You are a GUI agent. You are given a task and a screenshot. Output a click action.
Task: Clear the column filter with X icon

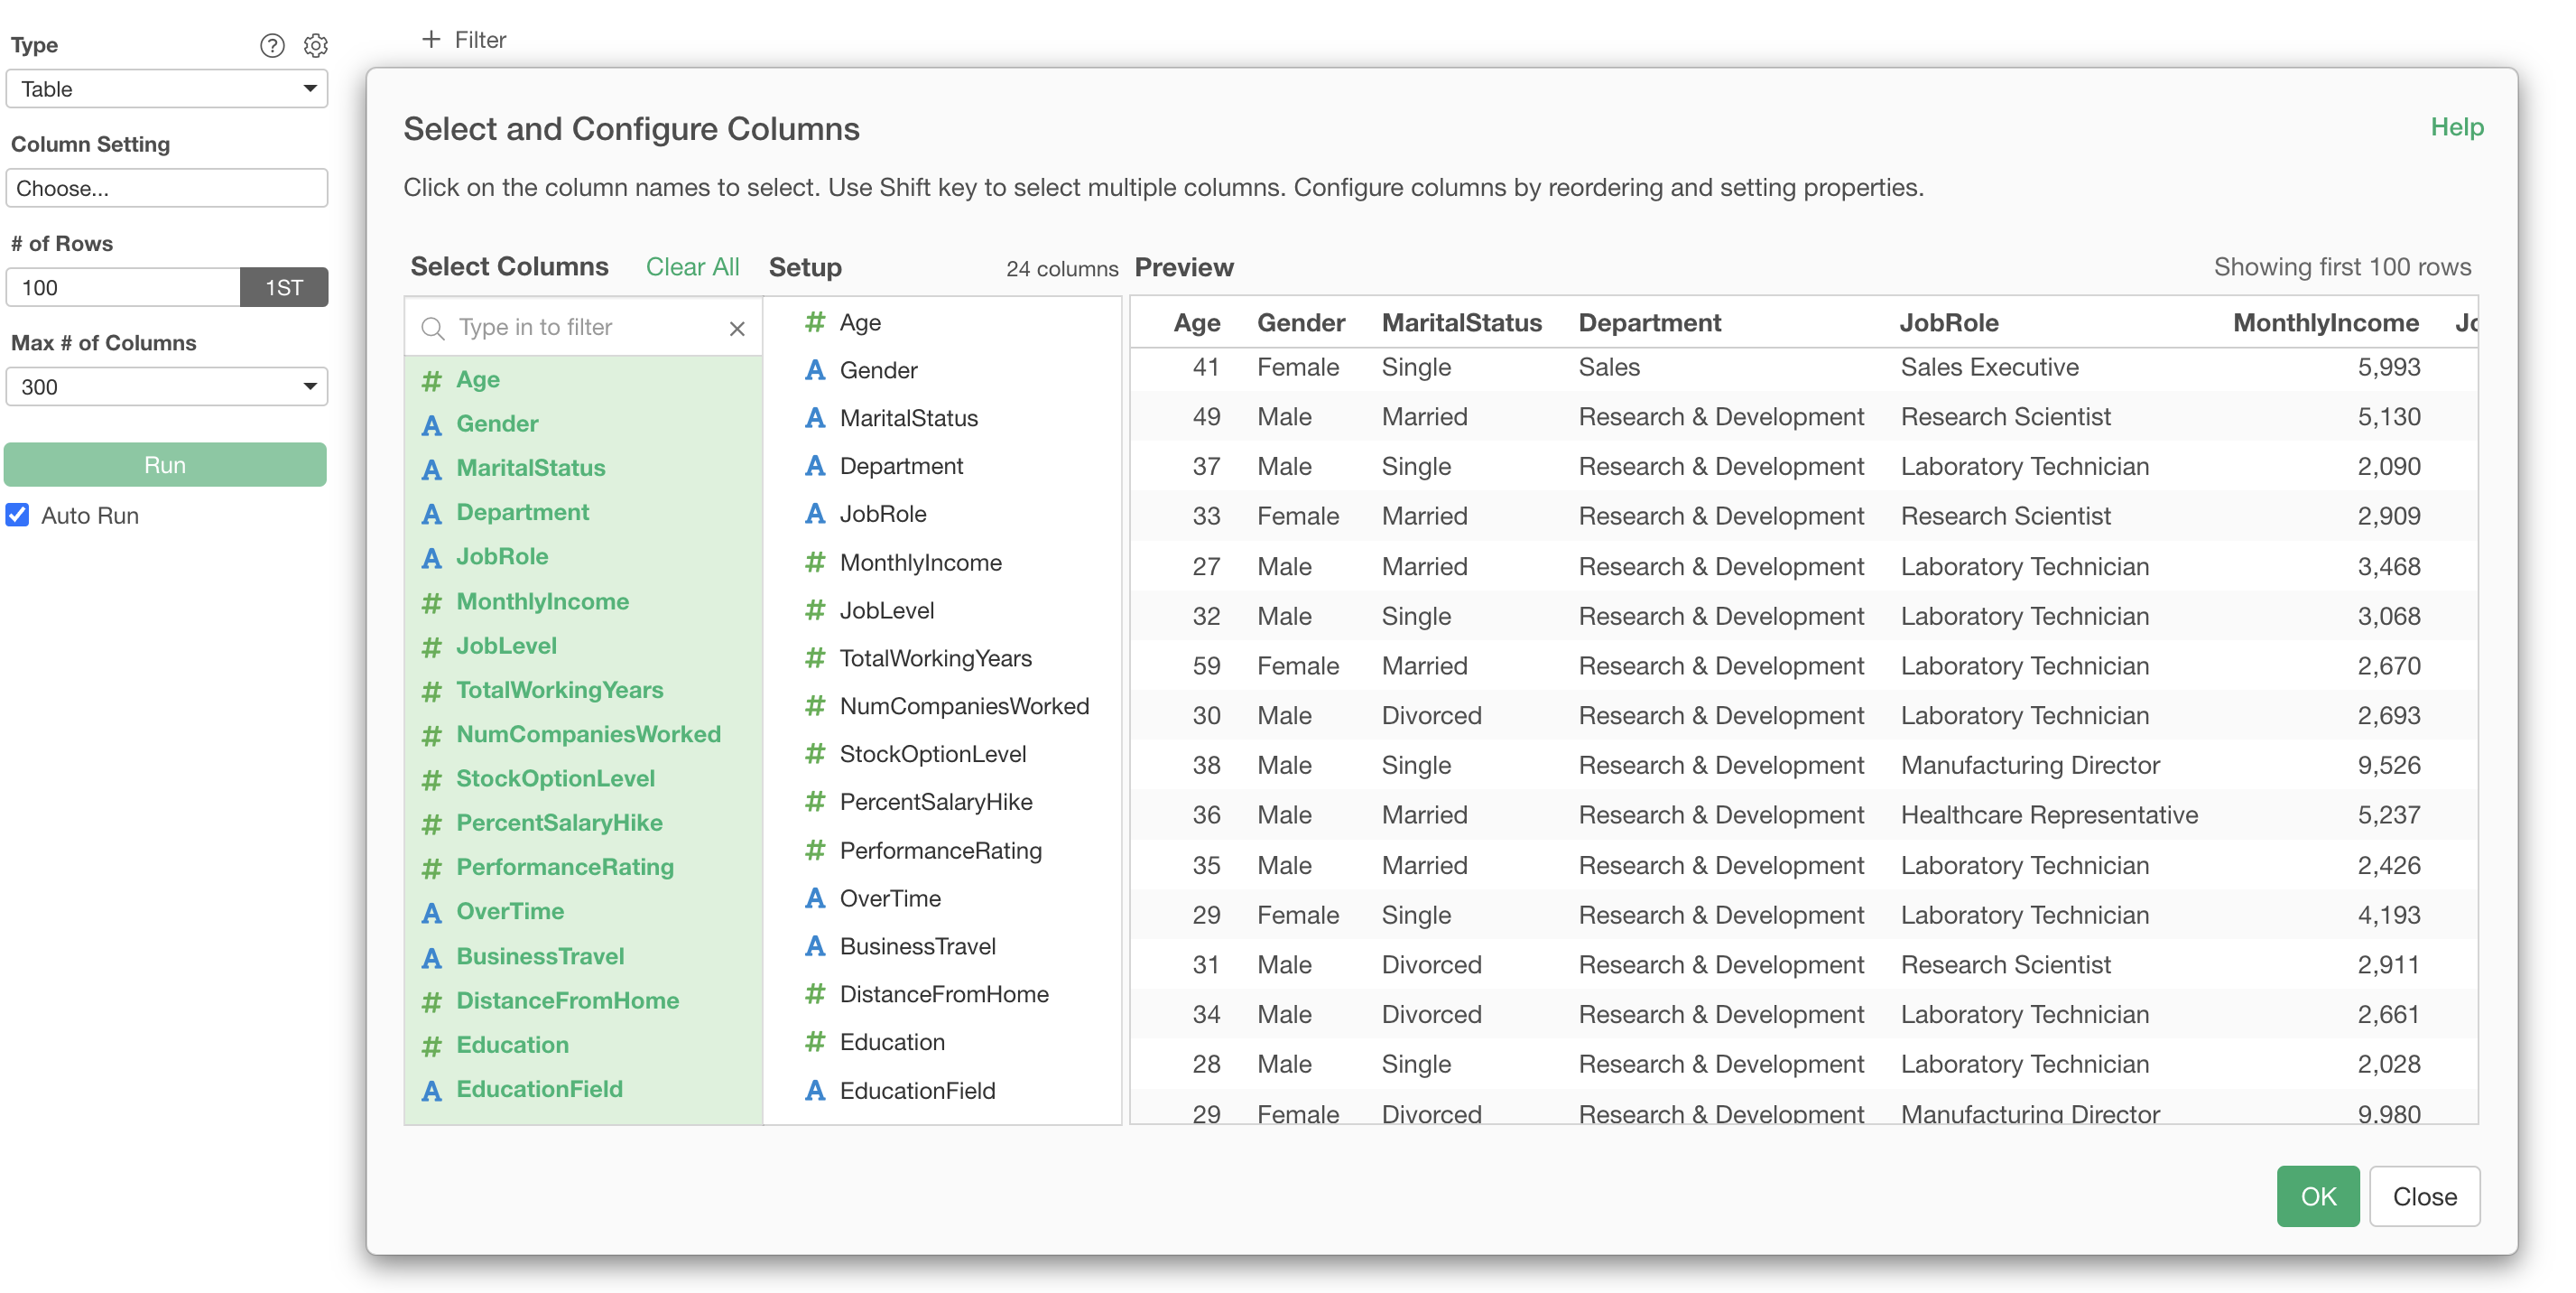pos(737,328)
